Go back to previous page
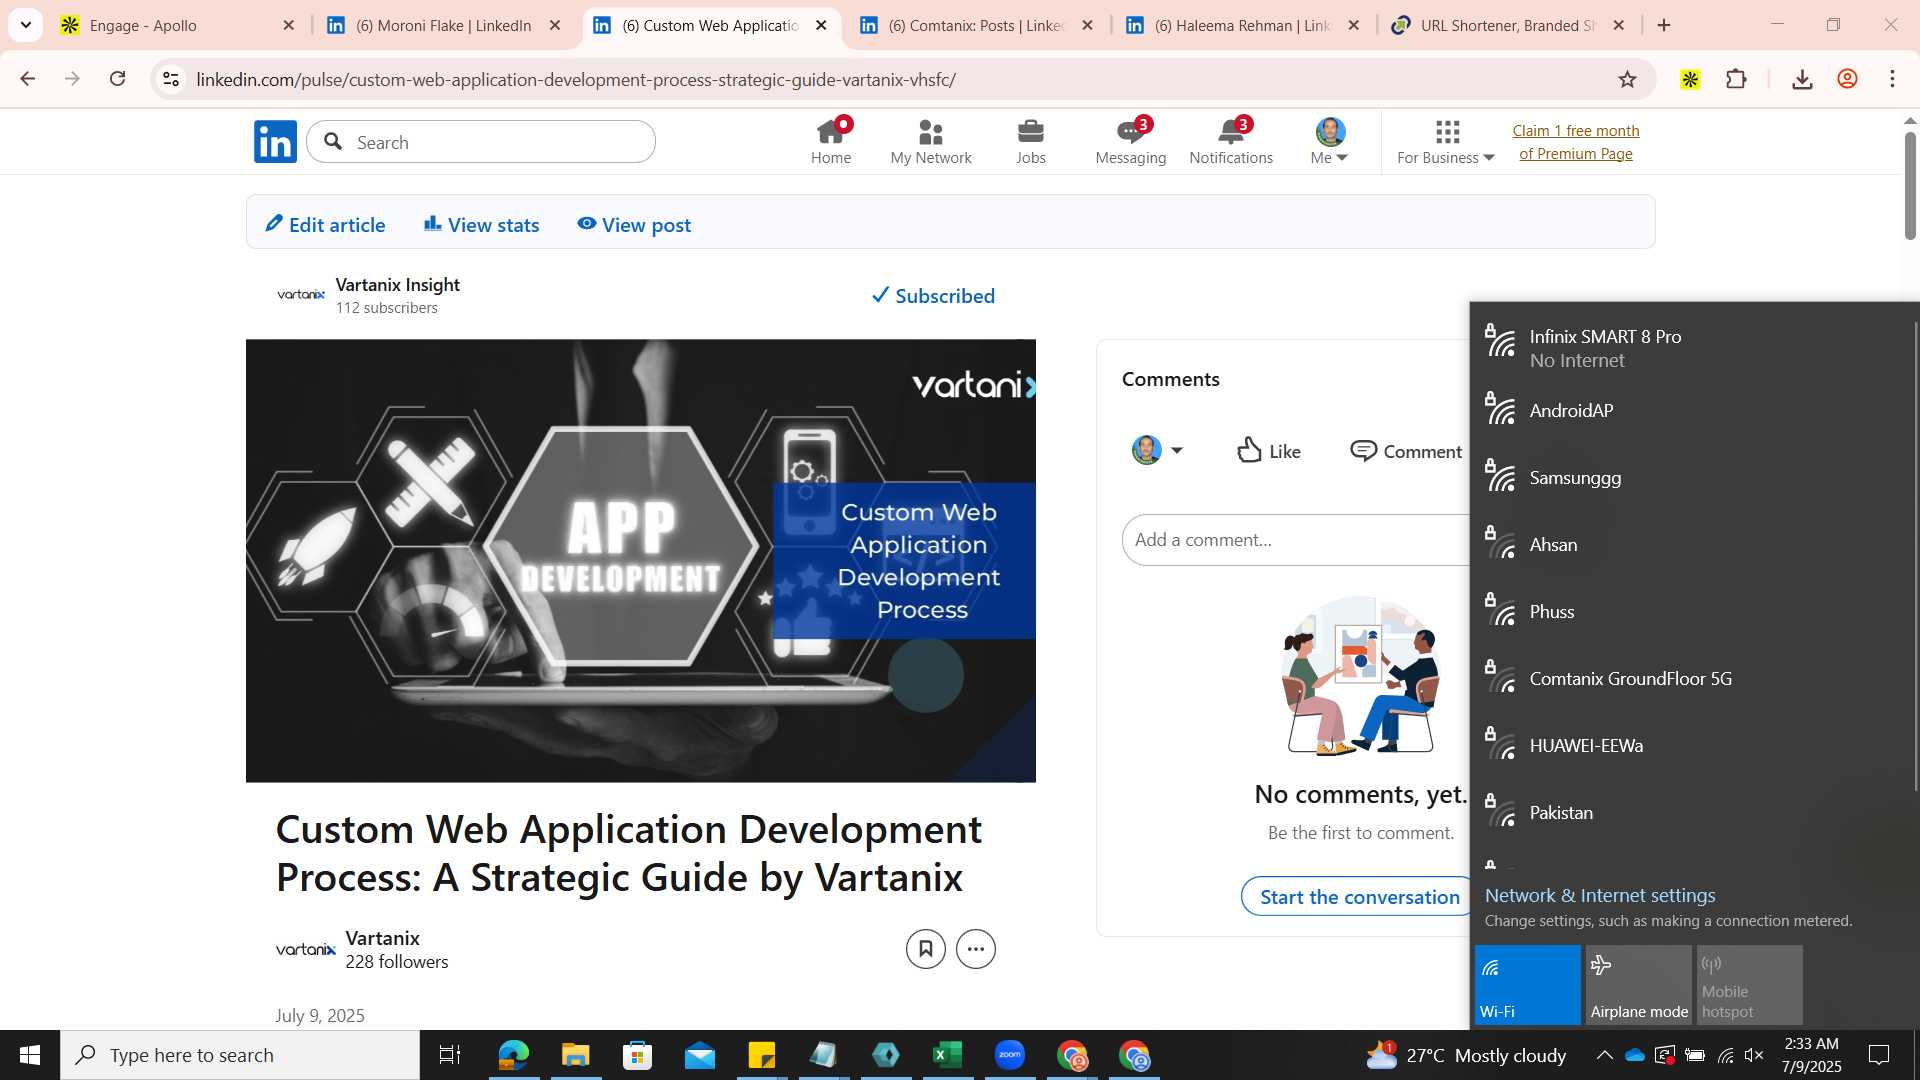 coord(28,79)
